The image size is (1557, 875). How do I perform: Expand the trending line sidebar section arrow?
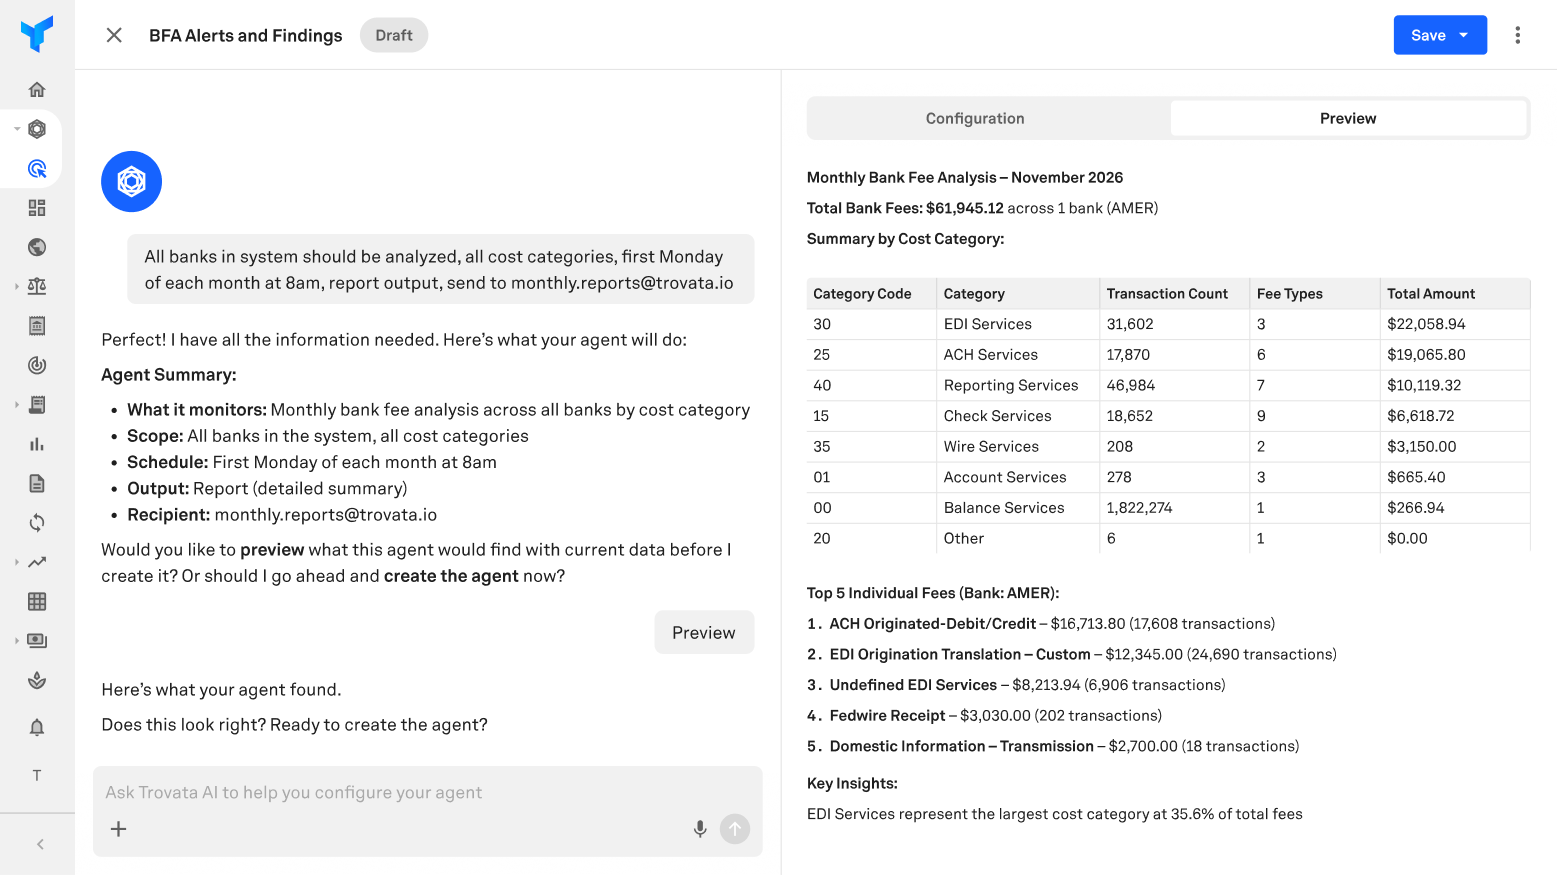[x=17, y=562]
